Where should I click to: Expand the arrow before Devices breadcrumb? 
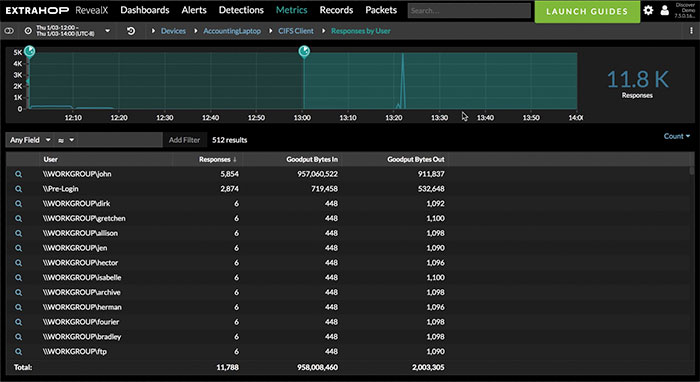pyautogui.click(x=153, y=31)
